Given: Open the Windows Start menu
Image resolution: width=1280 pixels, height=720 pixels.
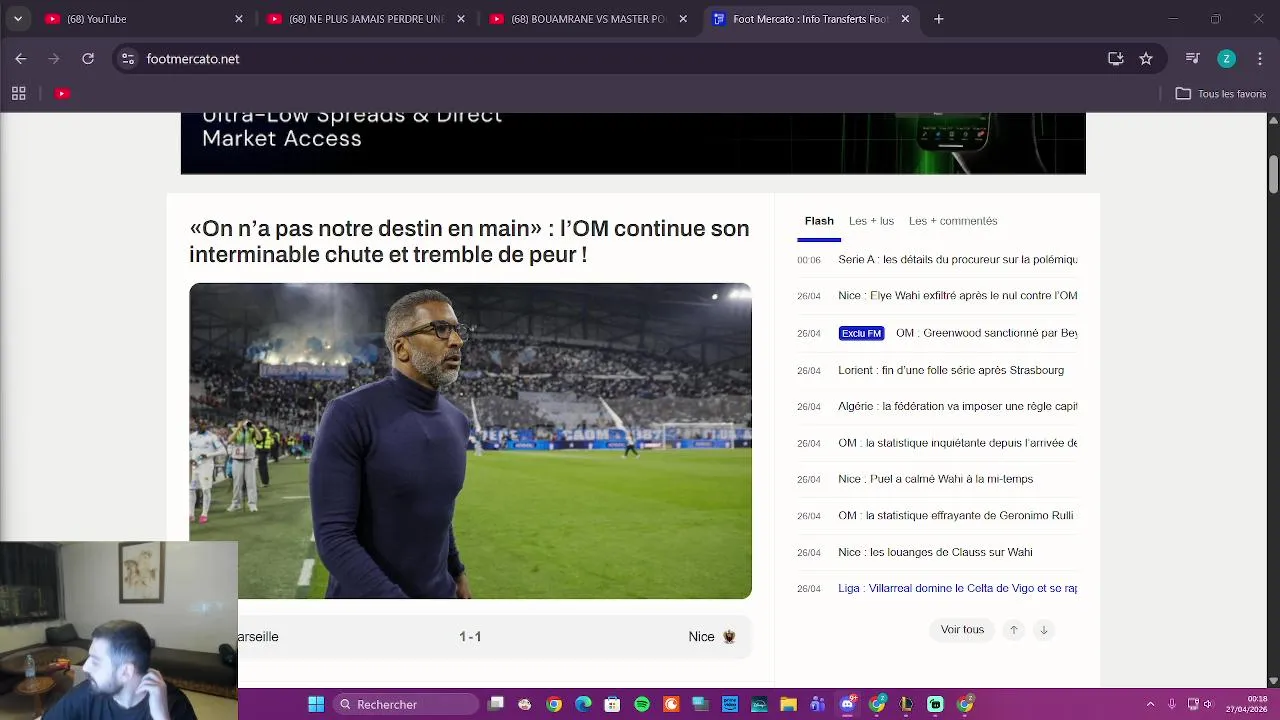Looking at the screenshot, I should pos(316,705).
